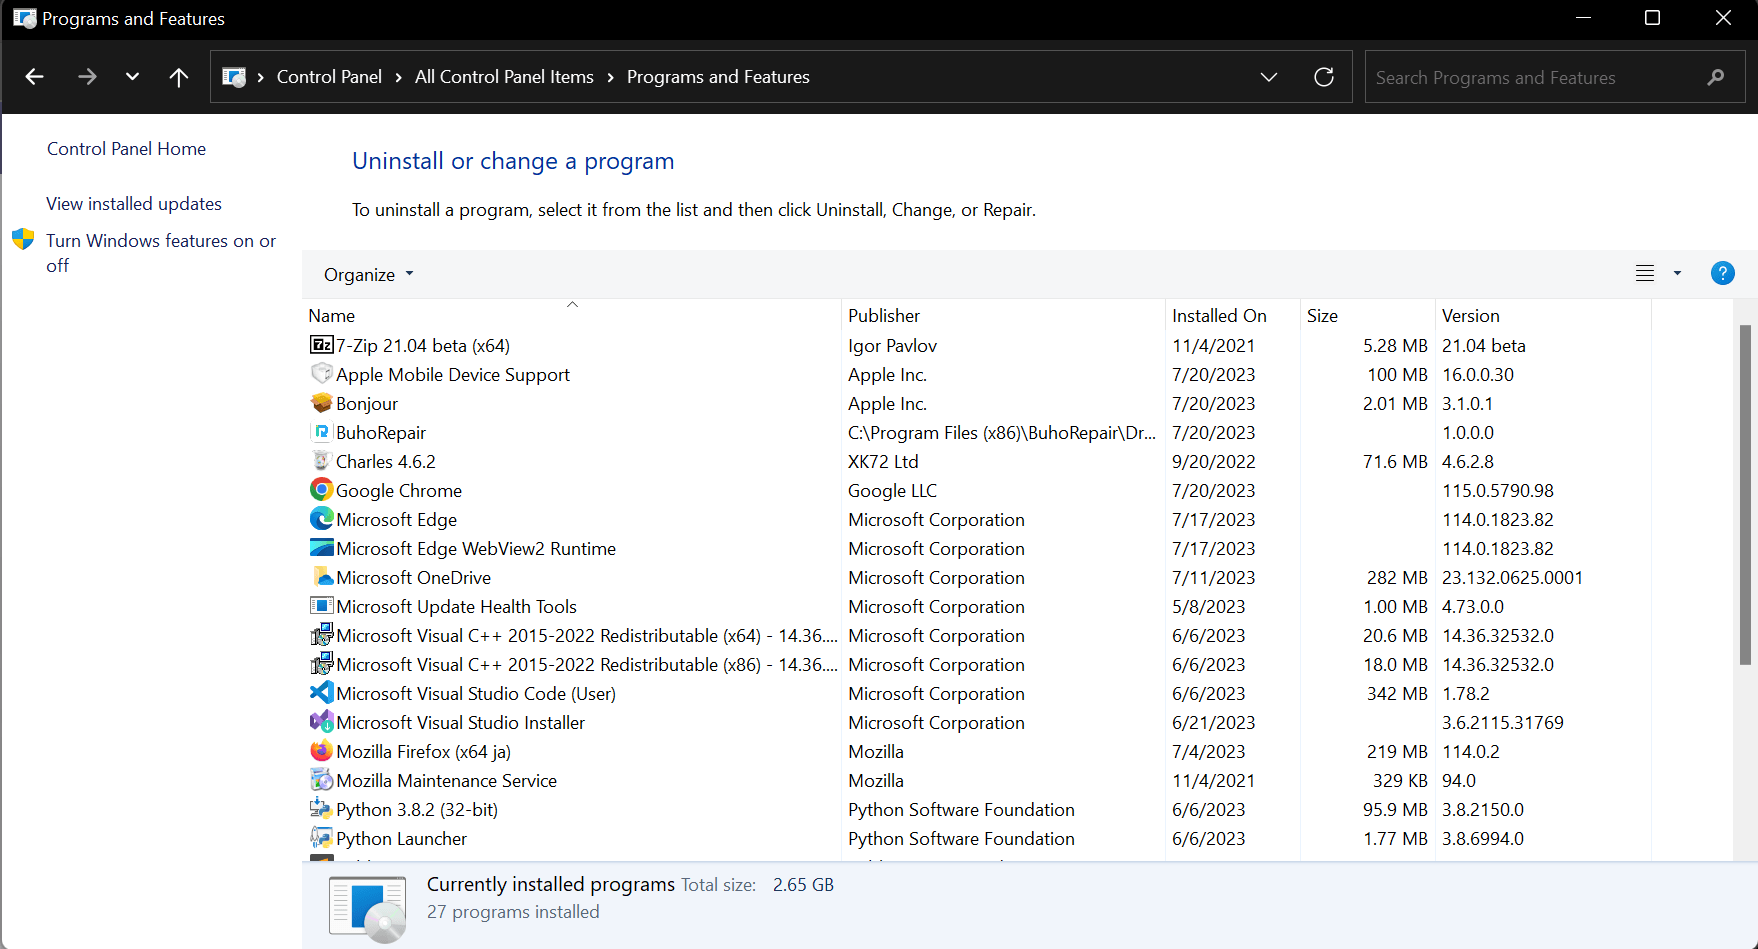The image size is (1758, 949).
Task: Click the BuhoRepair app icon
Action: pos(321,432)
